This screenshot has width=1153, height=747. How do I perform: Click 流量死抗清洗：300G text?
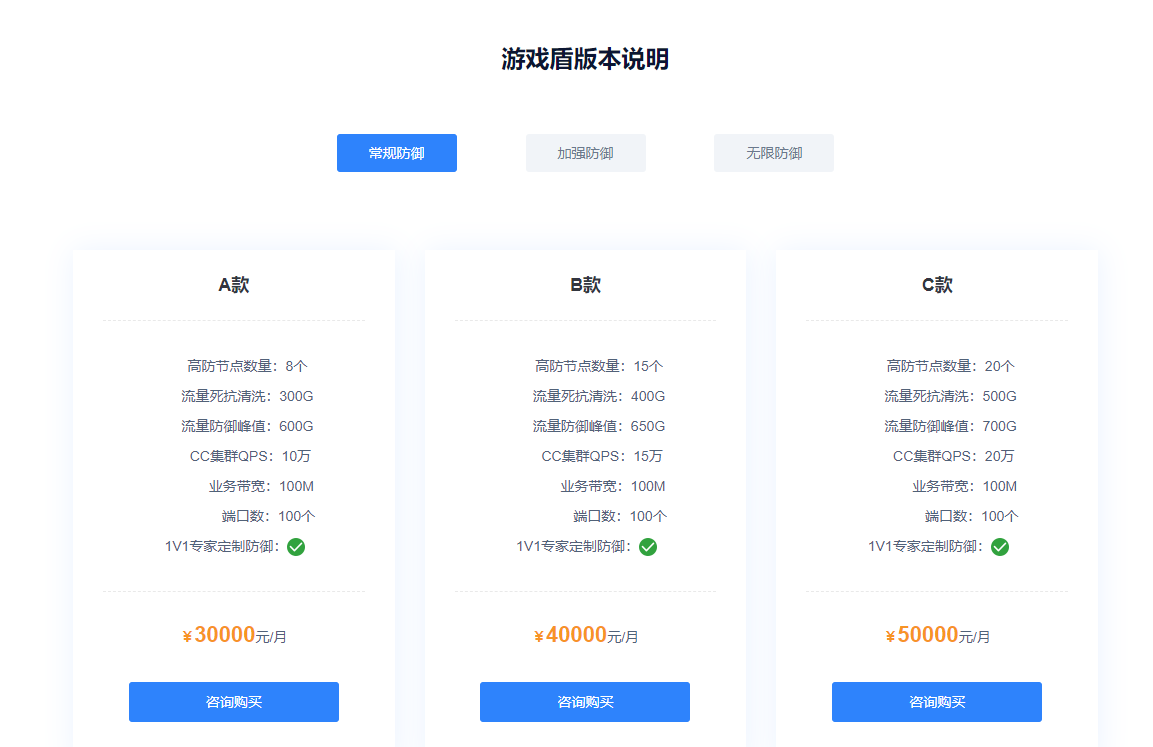[247, 396]
